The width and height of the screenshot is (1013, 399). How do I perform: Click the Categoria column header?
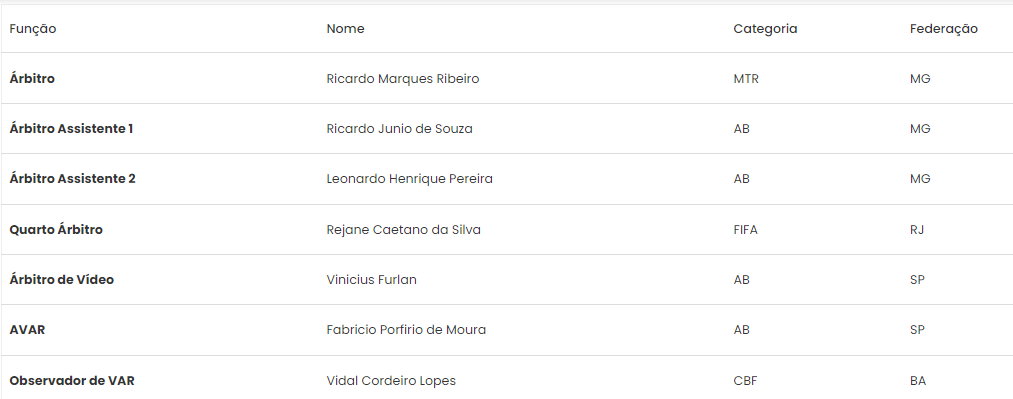click(x=765, y=30)
